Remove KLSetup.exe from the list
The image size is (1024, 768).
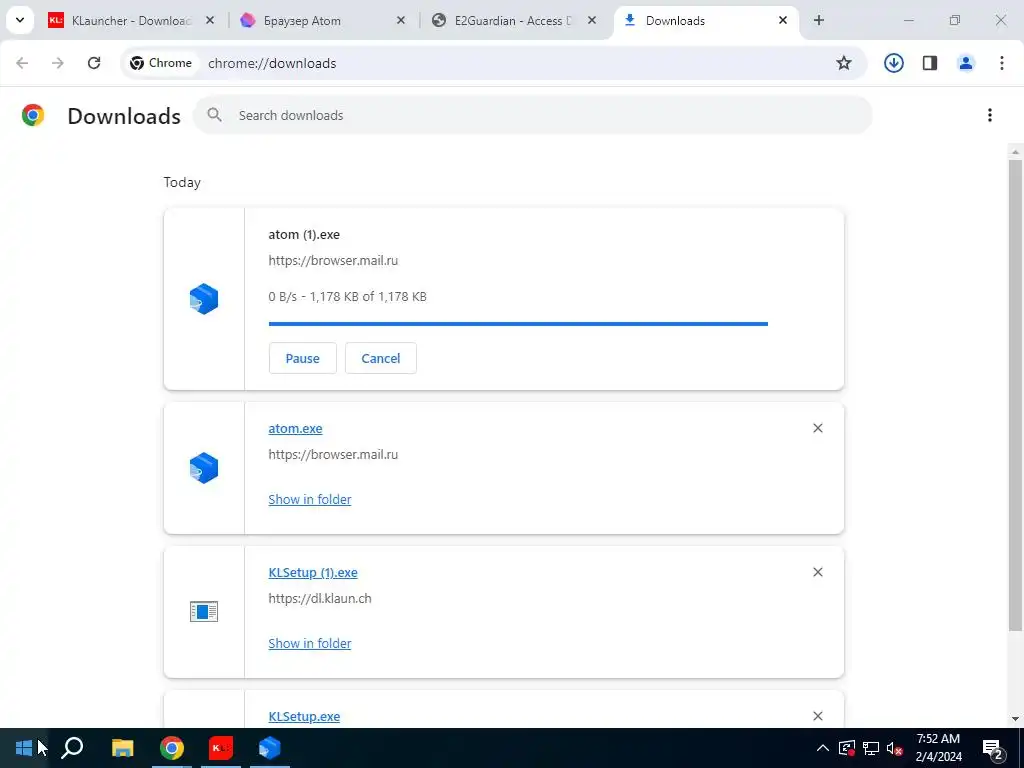click(x=818, y=716)
